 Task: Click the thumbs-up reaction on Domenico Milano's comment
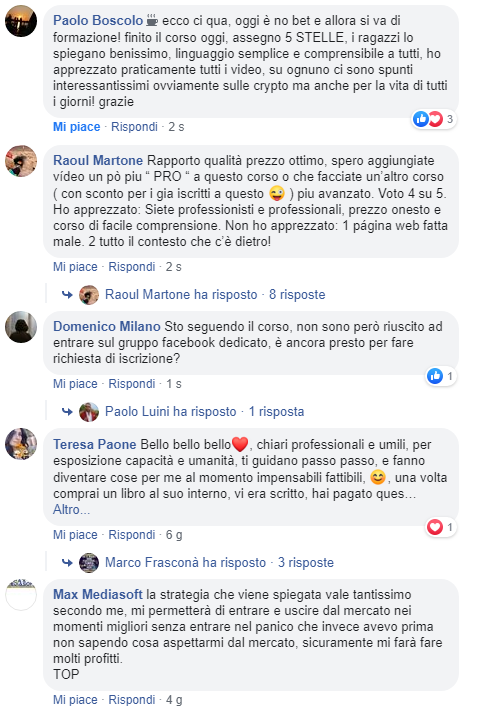(x=435, y=376)
